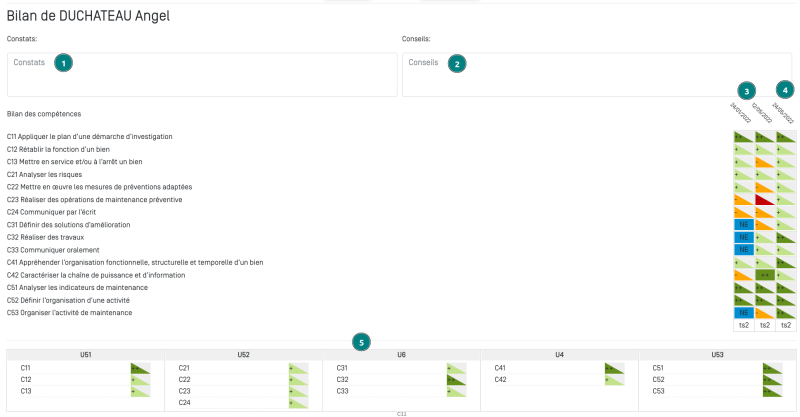Click the orange first-column cell for C23
Viewport: 800px width, 417px height.
(x=743, y=199)
